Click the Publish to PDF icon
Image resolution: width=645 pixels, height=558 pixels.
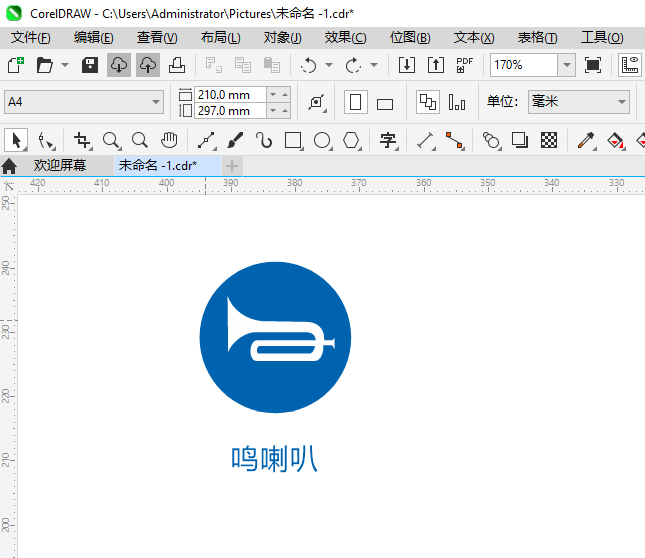coord(465,65)
